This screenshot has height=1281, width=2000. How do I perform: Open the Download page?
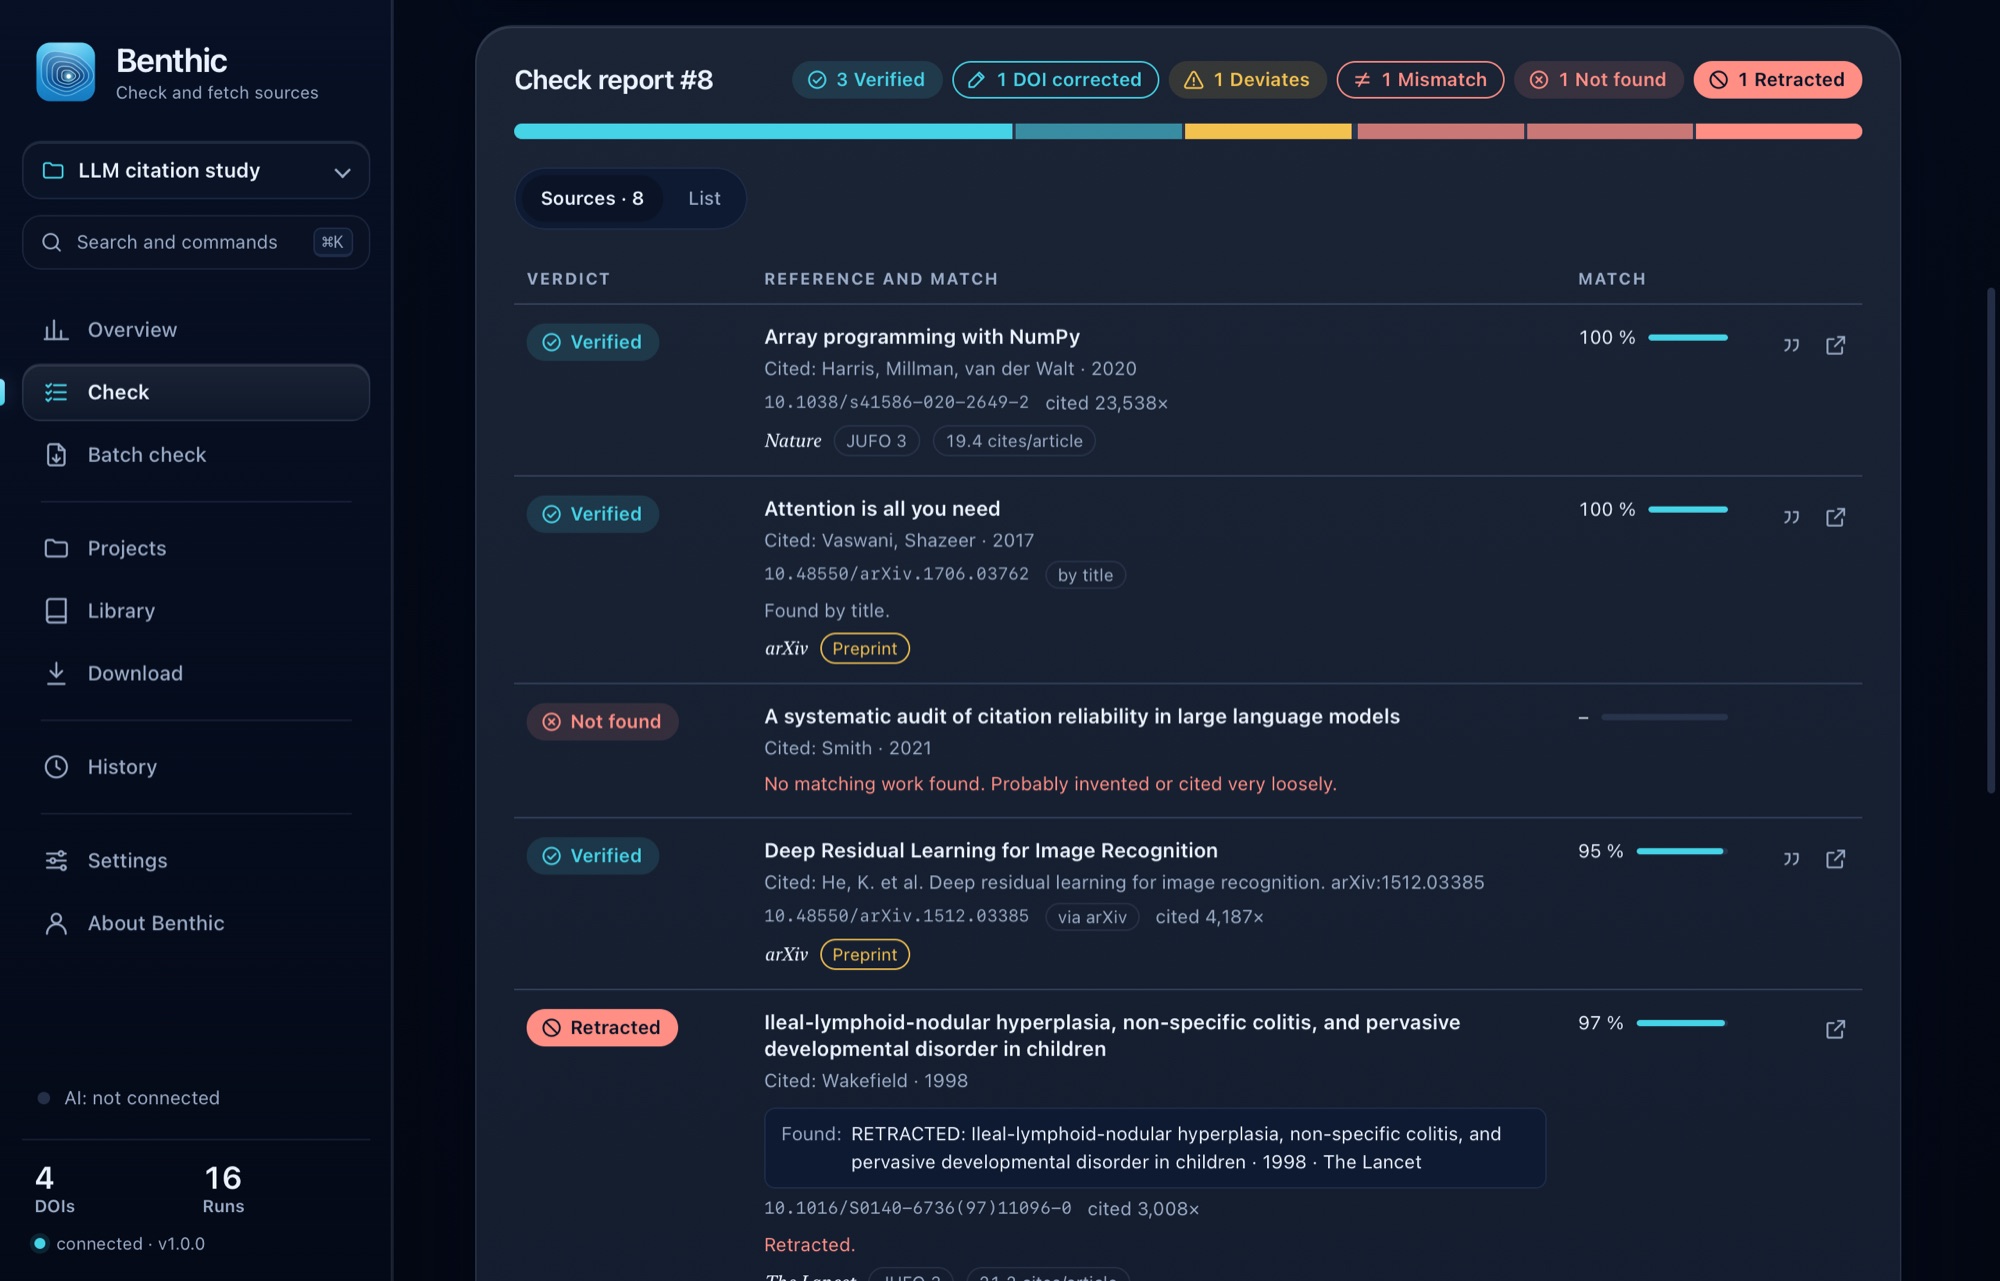point(196,673)
